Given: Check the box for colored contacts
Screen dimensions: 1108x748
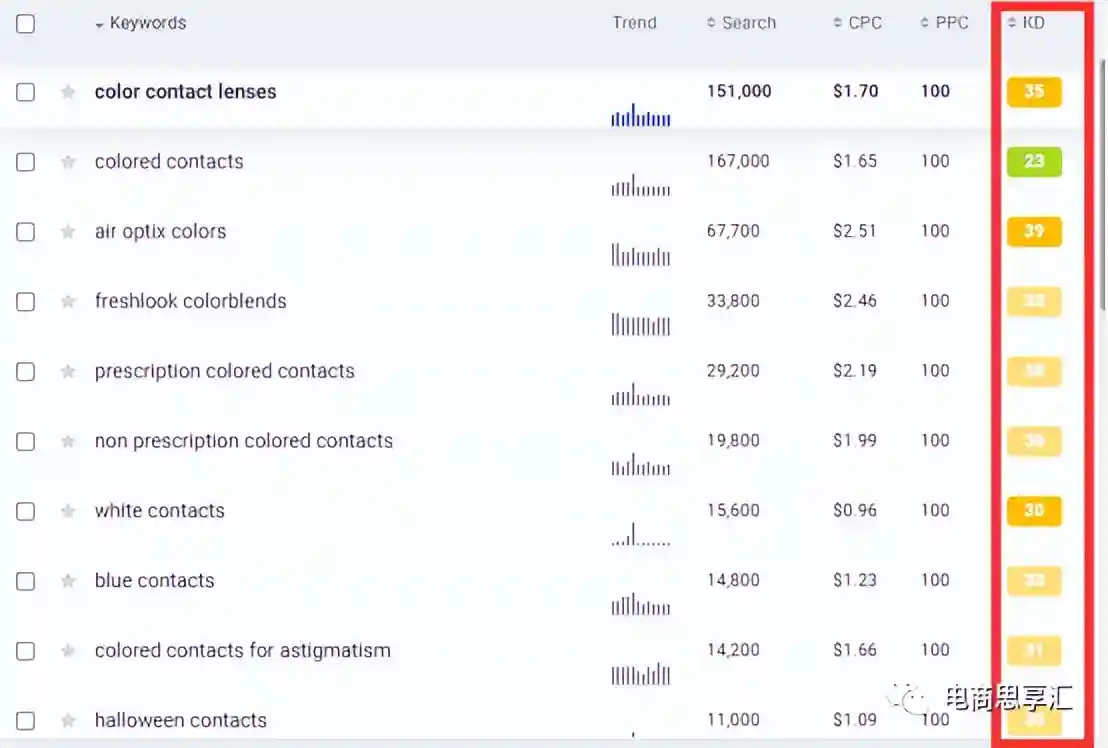Looking at the screenshot, I should coord(26,162).
